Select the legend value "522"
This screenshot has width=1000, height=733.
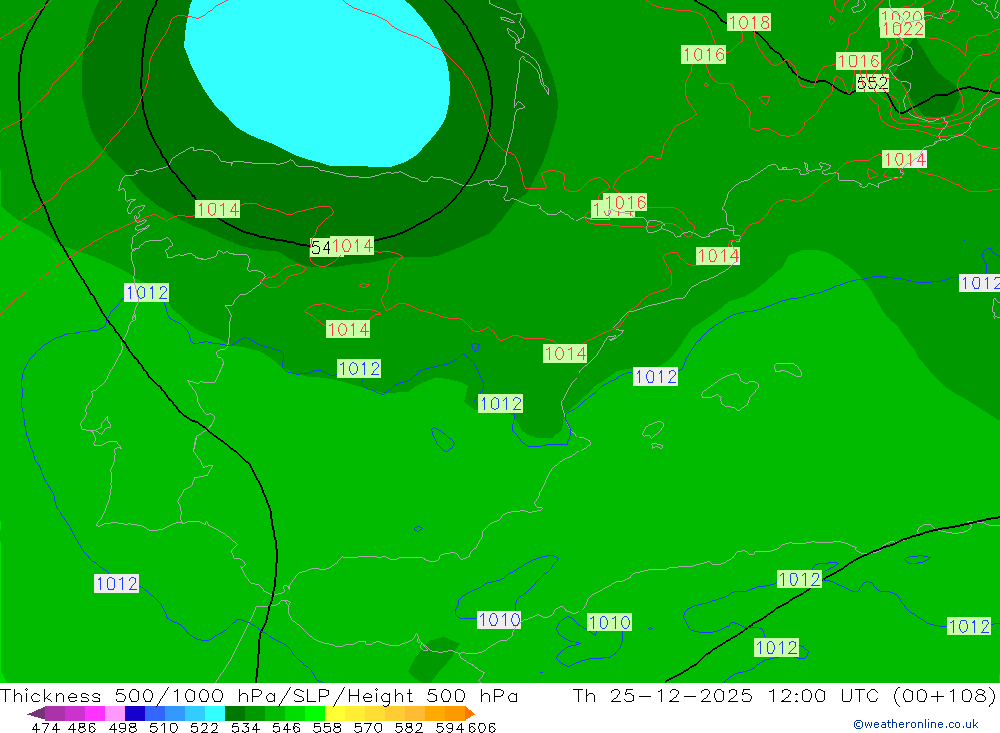(x=205, y=727)
